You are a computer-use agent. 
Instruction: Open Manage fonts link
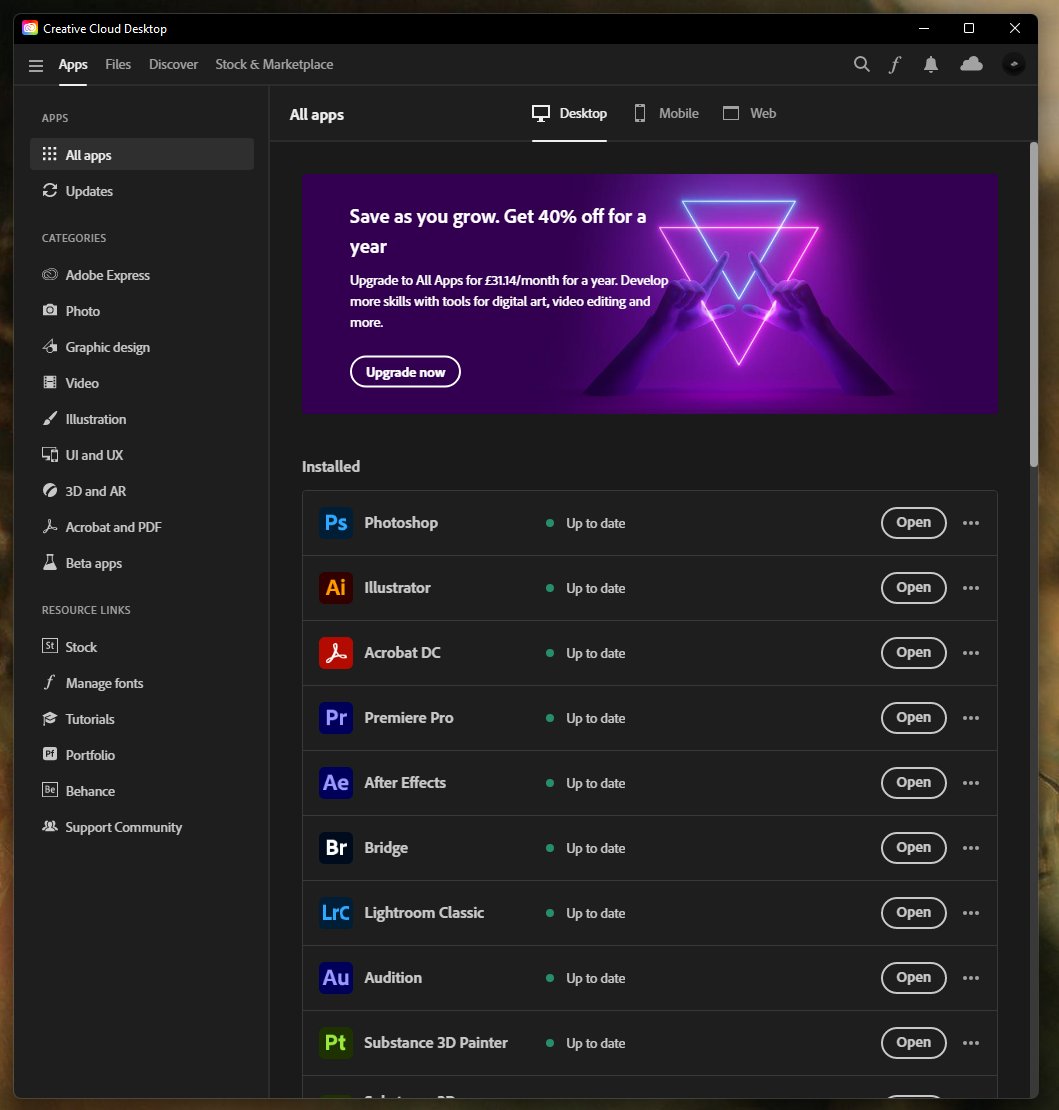[142, 683]
